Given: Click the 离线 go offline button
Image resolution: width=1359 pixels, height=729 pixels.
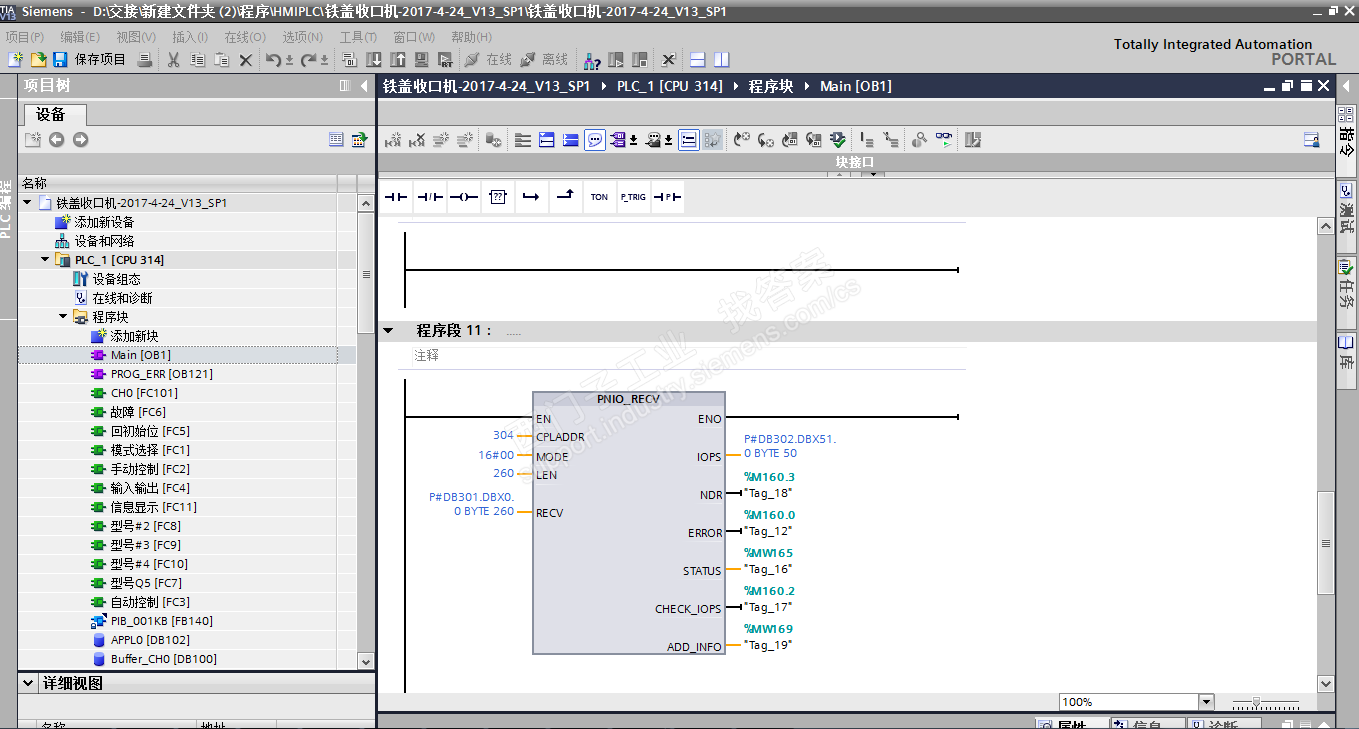Looking at the screenshot, I should point(545,60).
